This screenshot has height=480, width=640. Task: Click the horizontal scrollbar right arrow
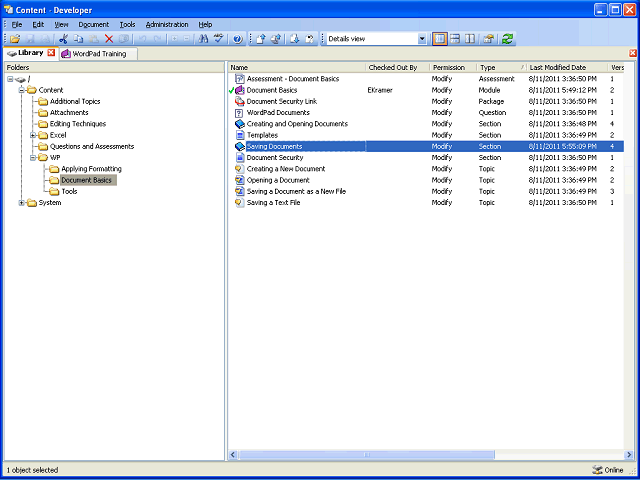(x=629, y=454)
